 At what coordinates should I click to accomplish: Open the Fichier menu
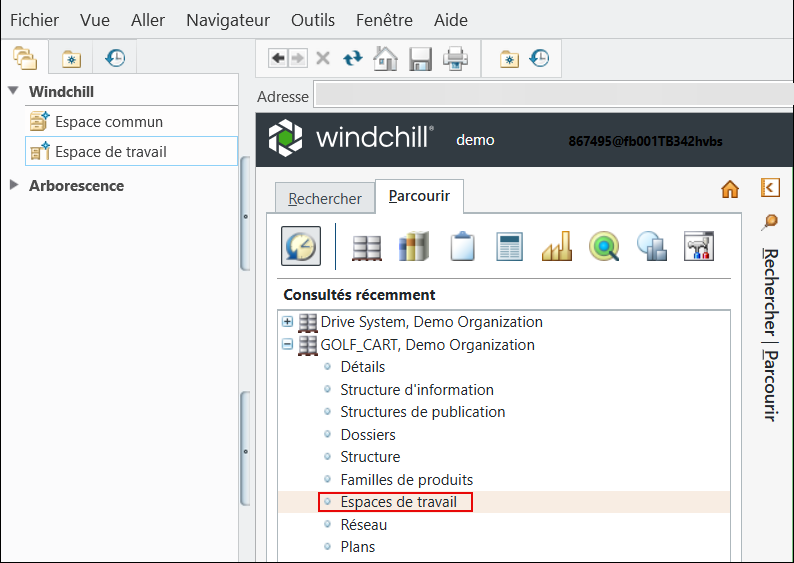(34, 20)
